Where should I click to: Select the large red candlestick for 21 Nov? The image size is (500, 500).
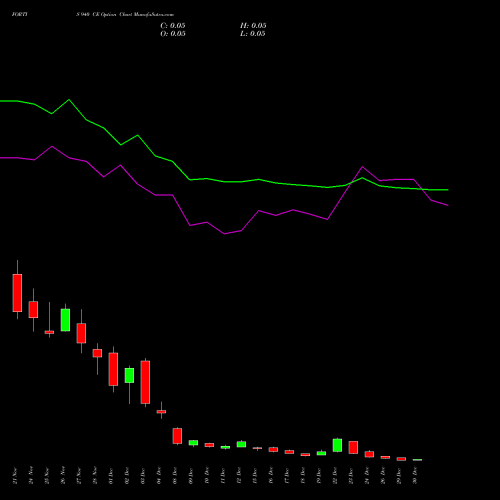(x=17, y=293)
